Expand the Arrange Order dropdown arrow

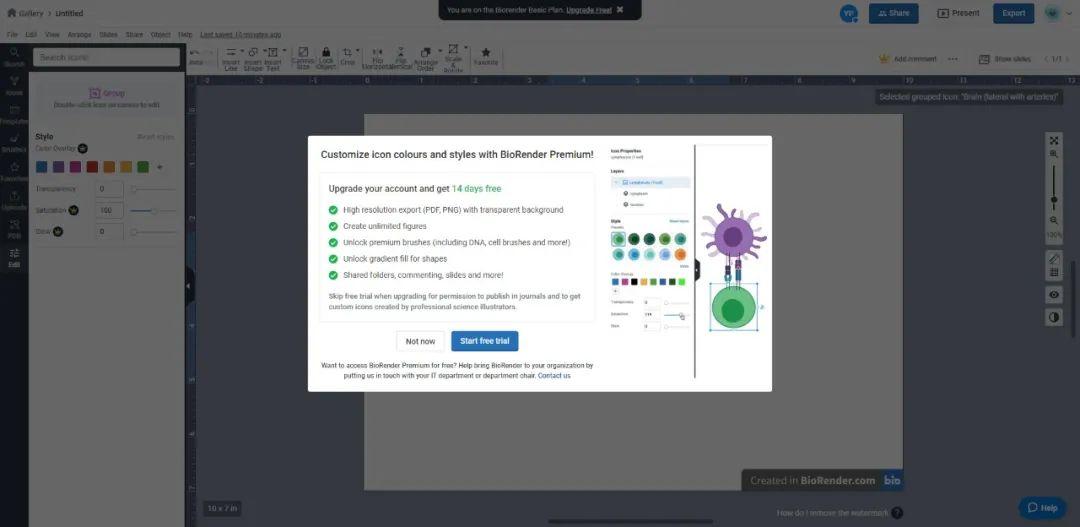[x=438, y=51]
